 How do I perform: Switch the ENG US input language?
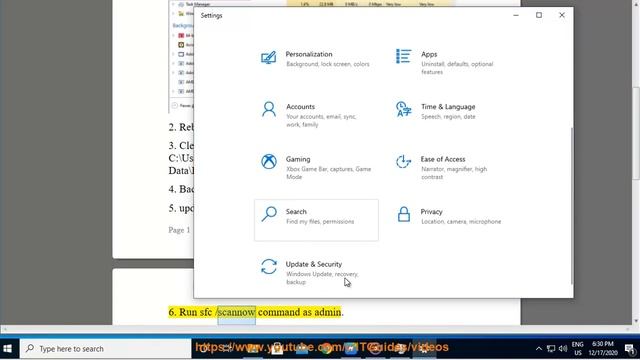[578, 349]
